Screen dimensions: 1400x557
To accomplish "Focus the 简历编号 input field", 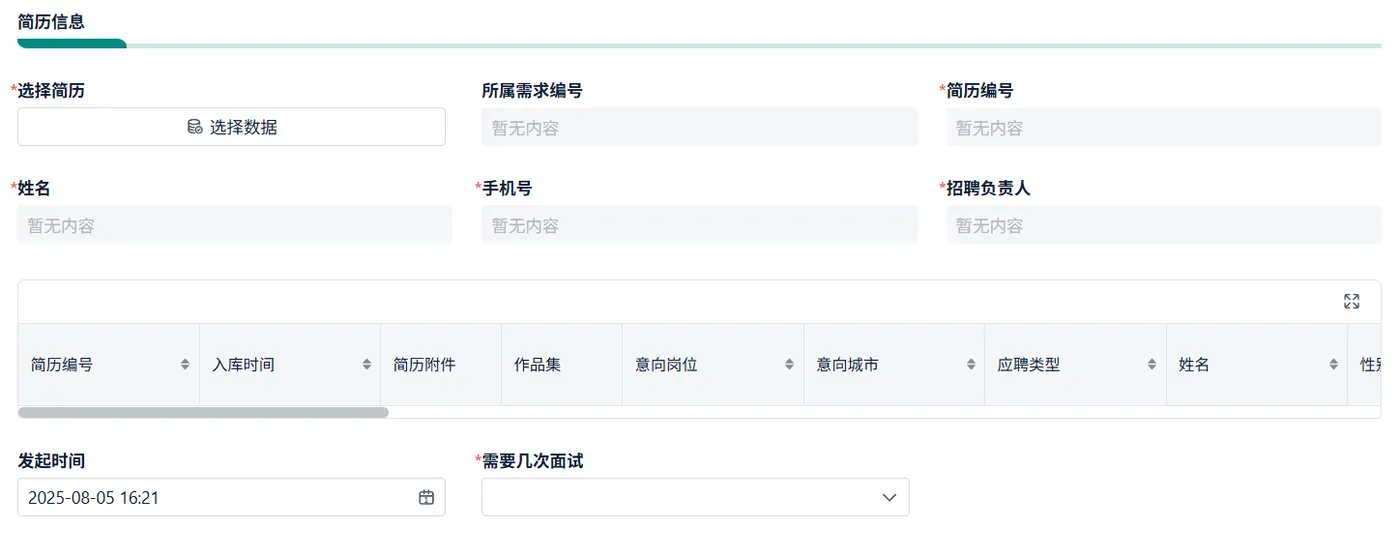I will click(1165, 128).
